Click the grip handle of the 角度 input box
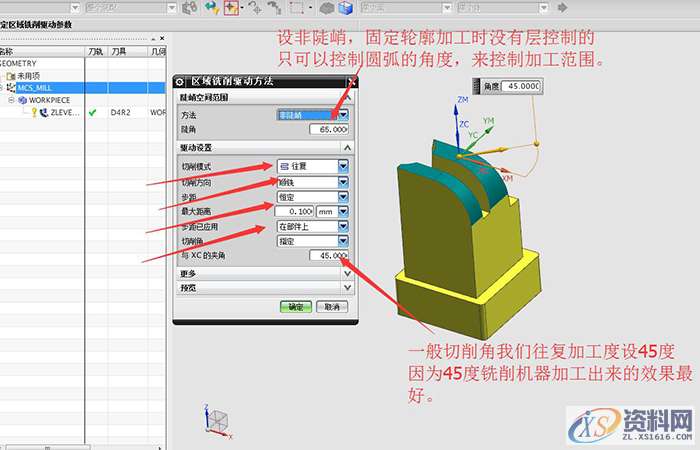Viewport: 700px width, 450px height. 476,86
